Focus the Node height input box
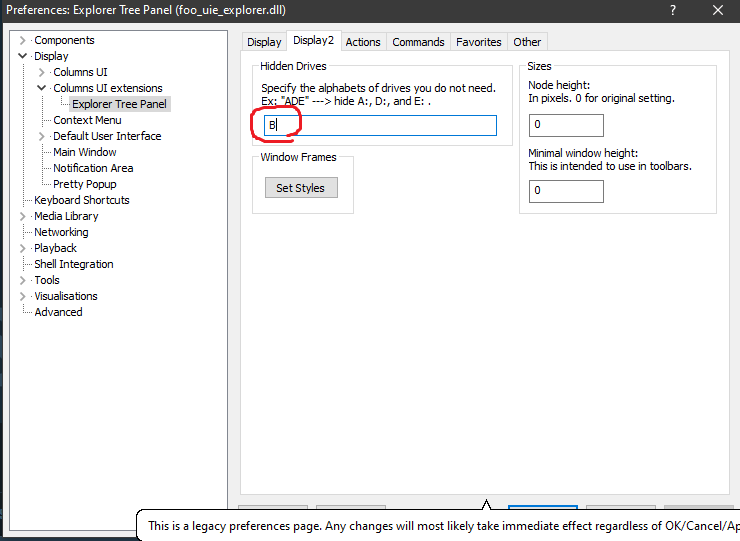The height and width of the screenshot is (541, 740). (x=566, y=125)
